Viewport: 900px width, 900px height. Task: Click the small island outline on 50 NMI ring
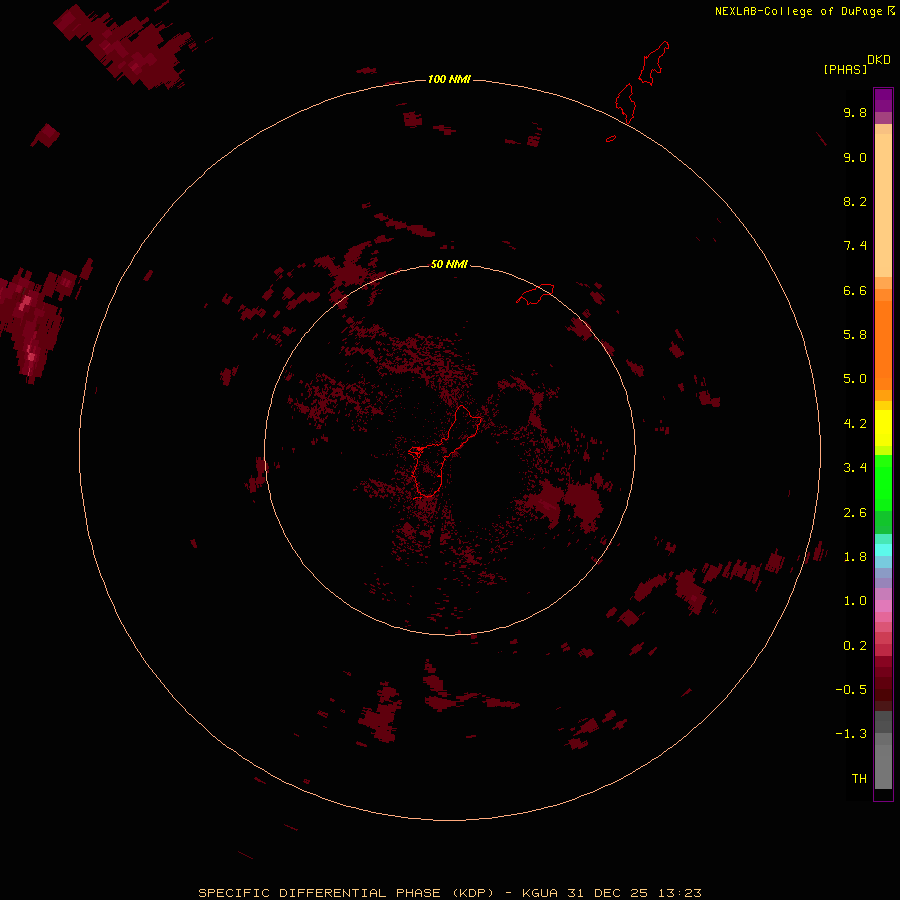tap(535, 293)
